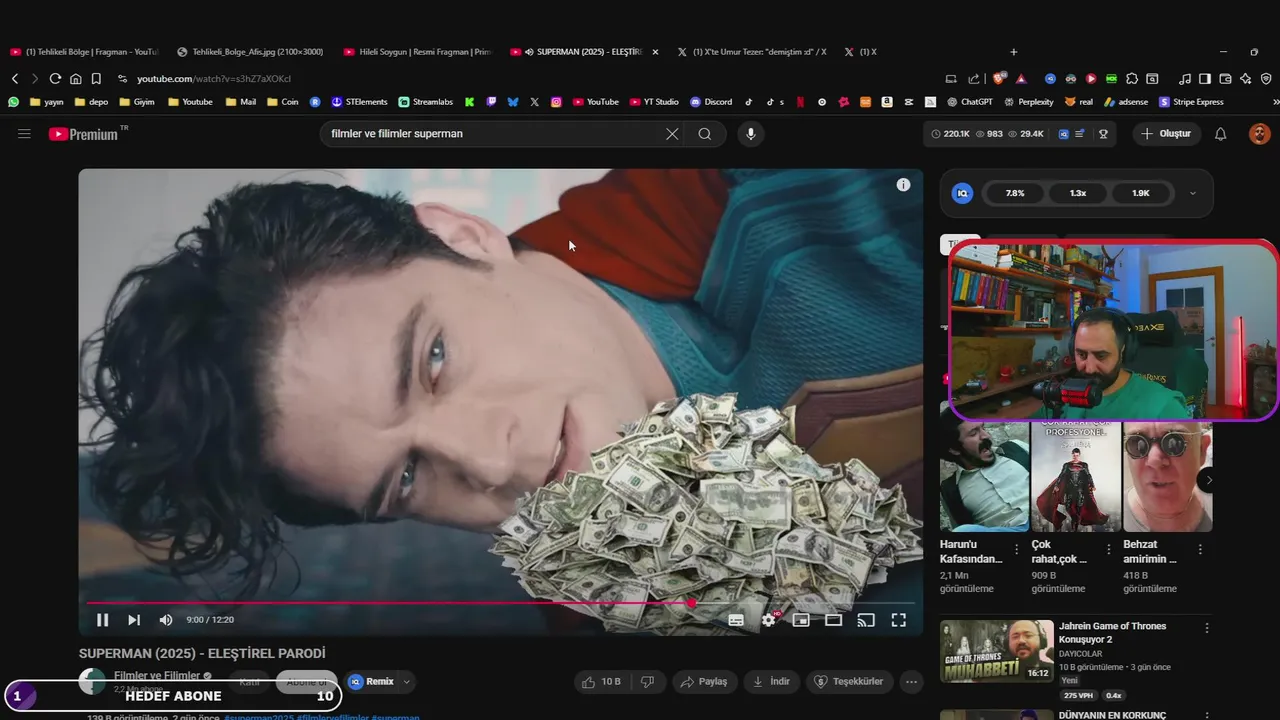Switch to Umur Tezer X tab

pos(751,52)
